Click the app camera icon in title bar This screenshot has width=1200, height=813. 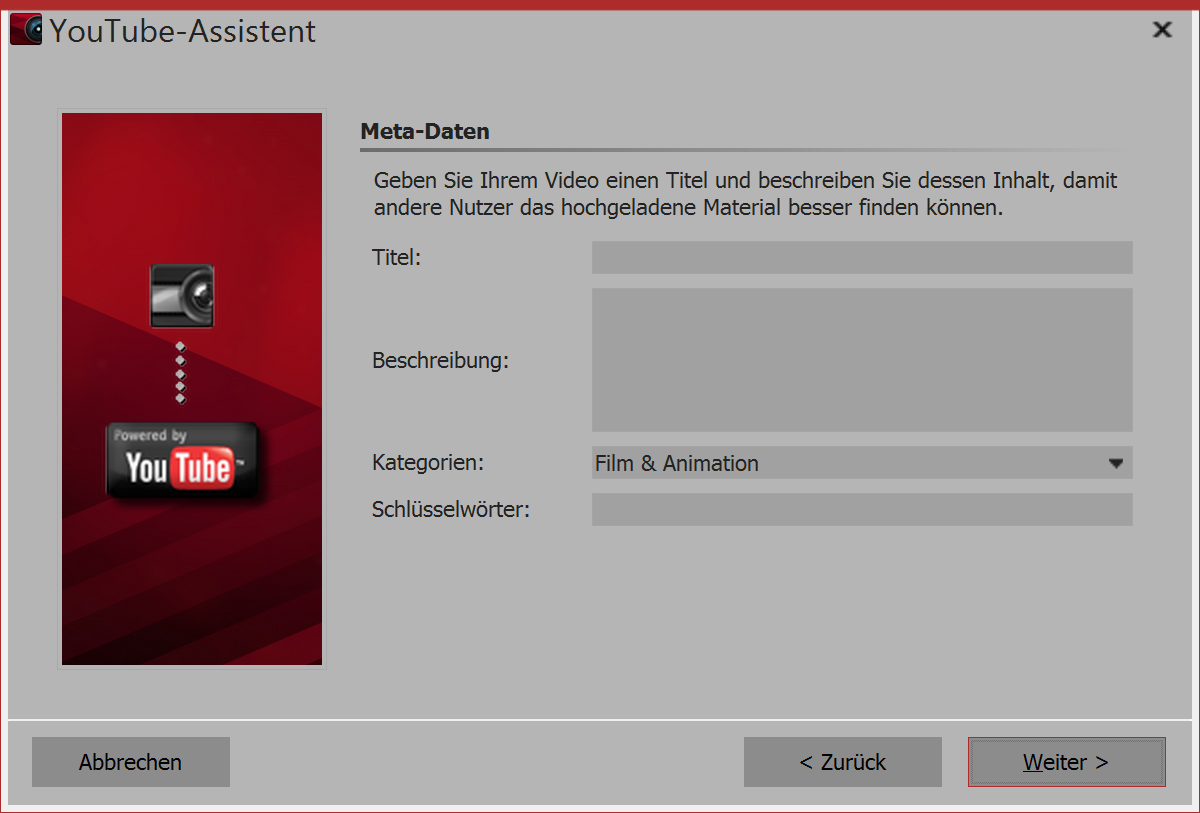pyautogui.click(x=26, y=30)
